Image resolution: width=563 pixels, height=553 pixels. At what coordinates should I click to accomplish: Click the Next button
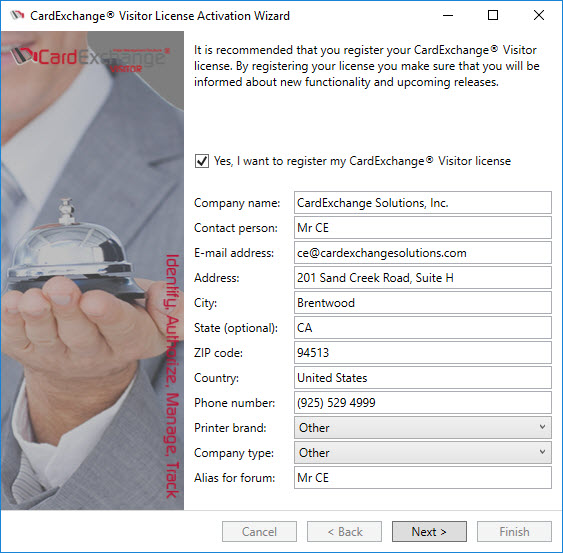[429, 531]
